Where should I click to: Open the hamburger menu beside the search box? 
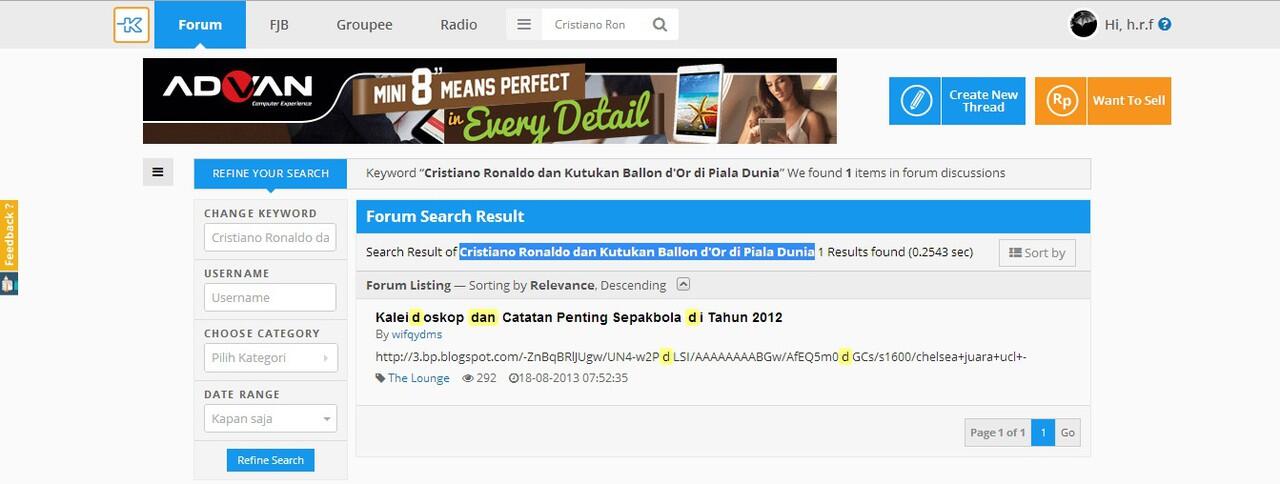click(x=524, y=24)
